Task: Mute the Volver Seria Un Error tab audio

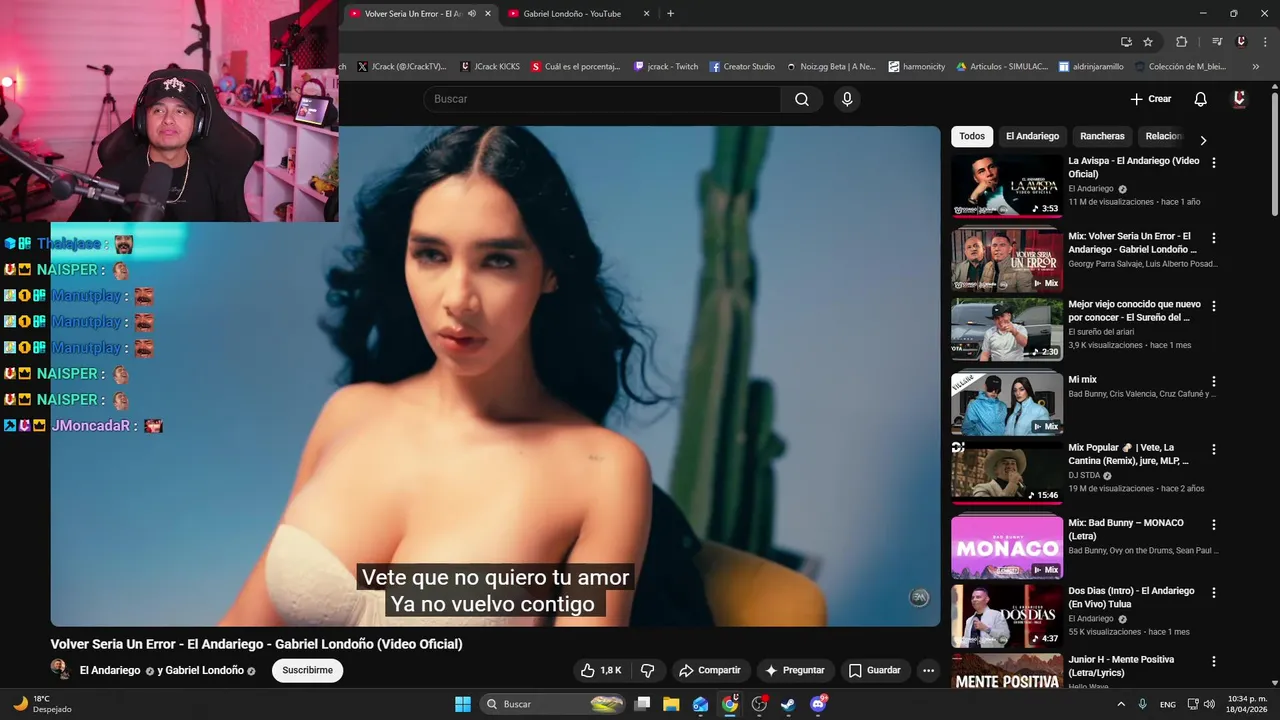Action: coord(472,14)
